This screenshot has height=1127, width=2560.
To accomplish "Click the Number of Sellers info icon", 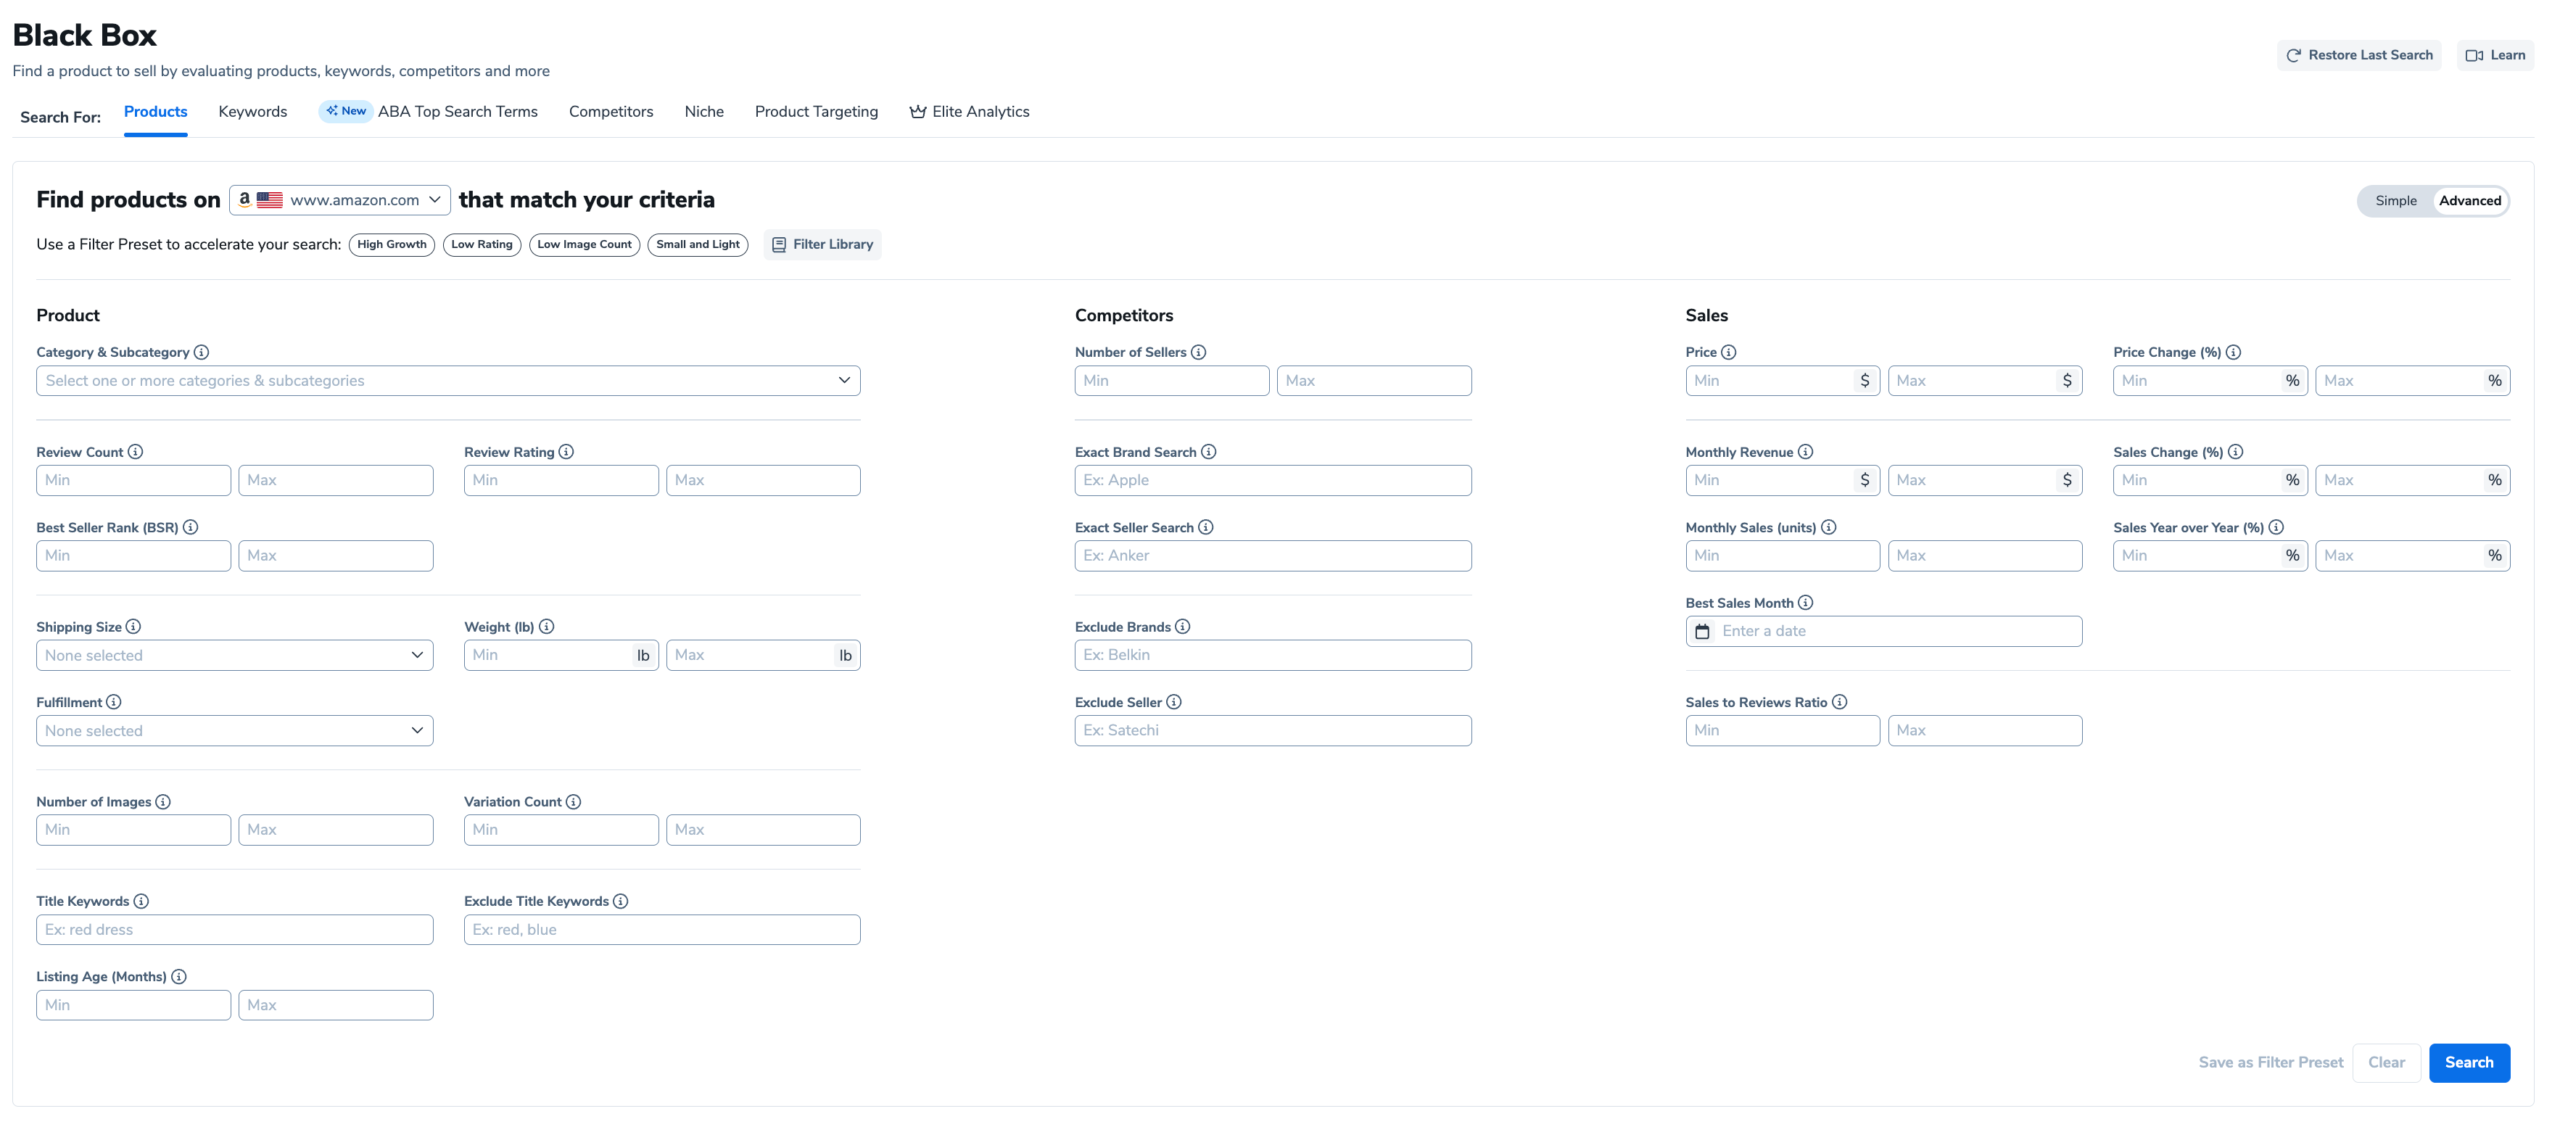I will click(x=1199, y=352).
